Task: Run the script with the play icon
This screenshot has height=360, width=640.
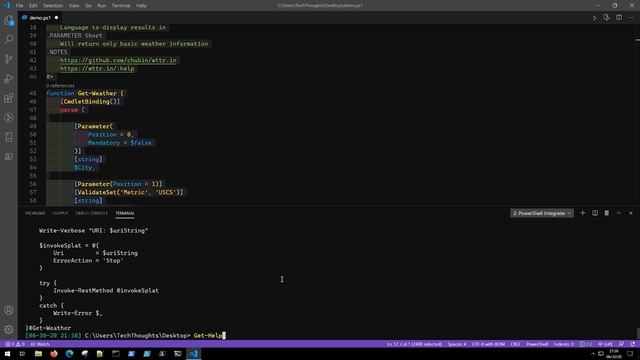Action: pos(595,18)
